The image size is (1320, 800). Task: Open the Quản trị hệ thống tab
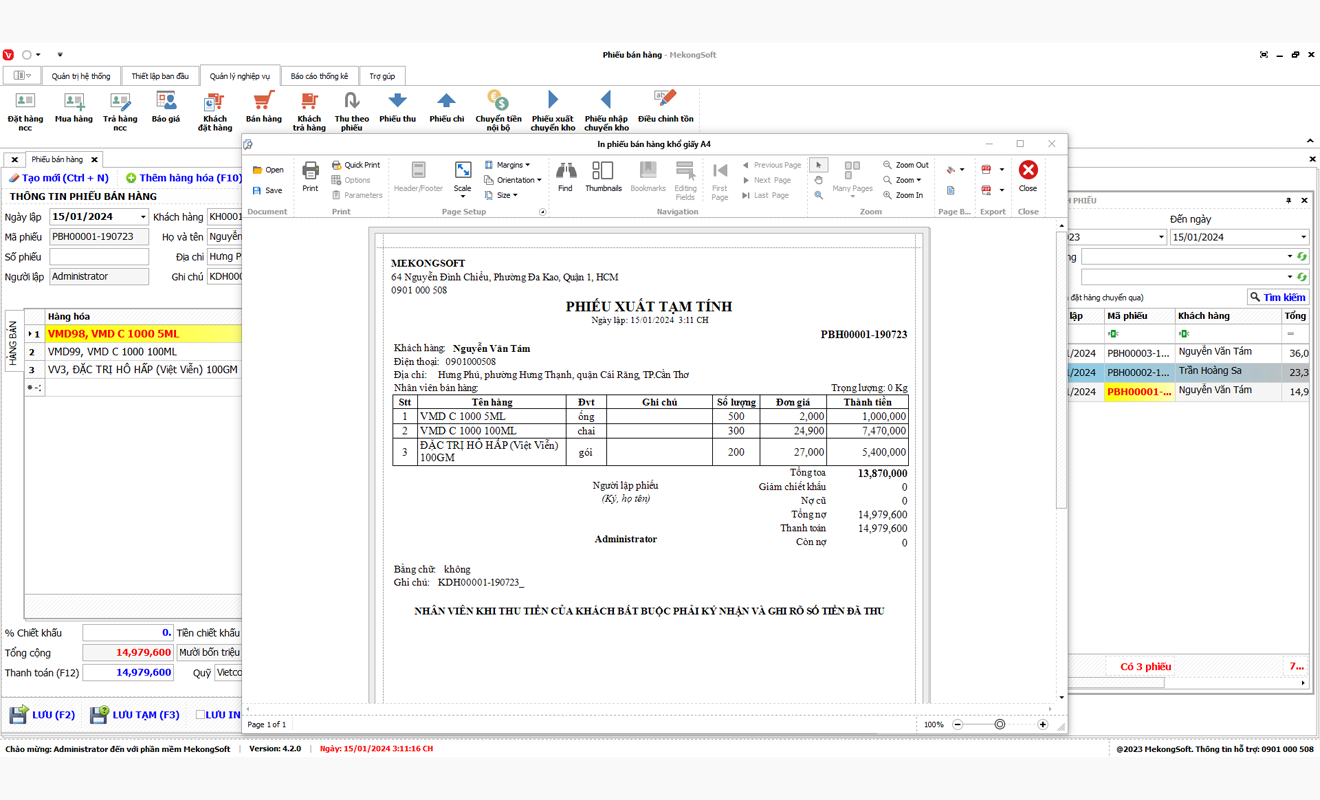coord(81,76)
